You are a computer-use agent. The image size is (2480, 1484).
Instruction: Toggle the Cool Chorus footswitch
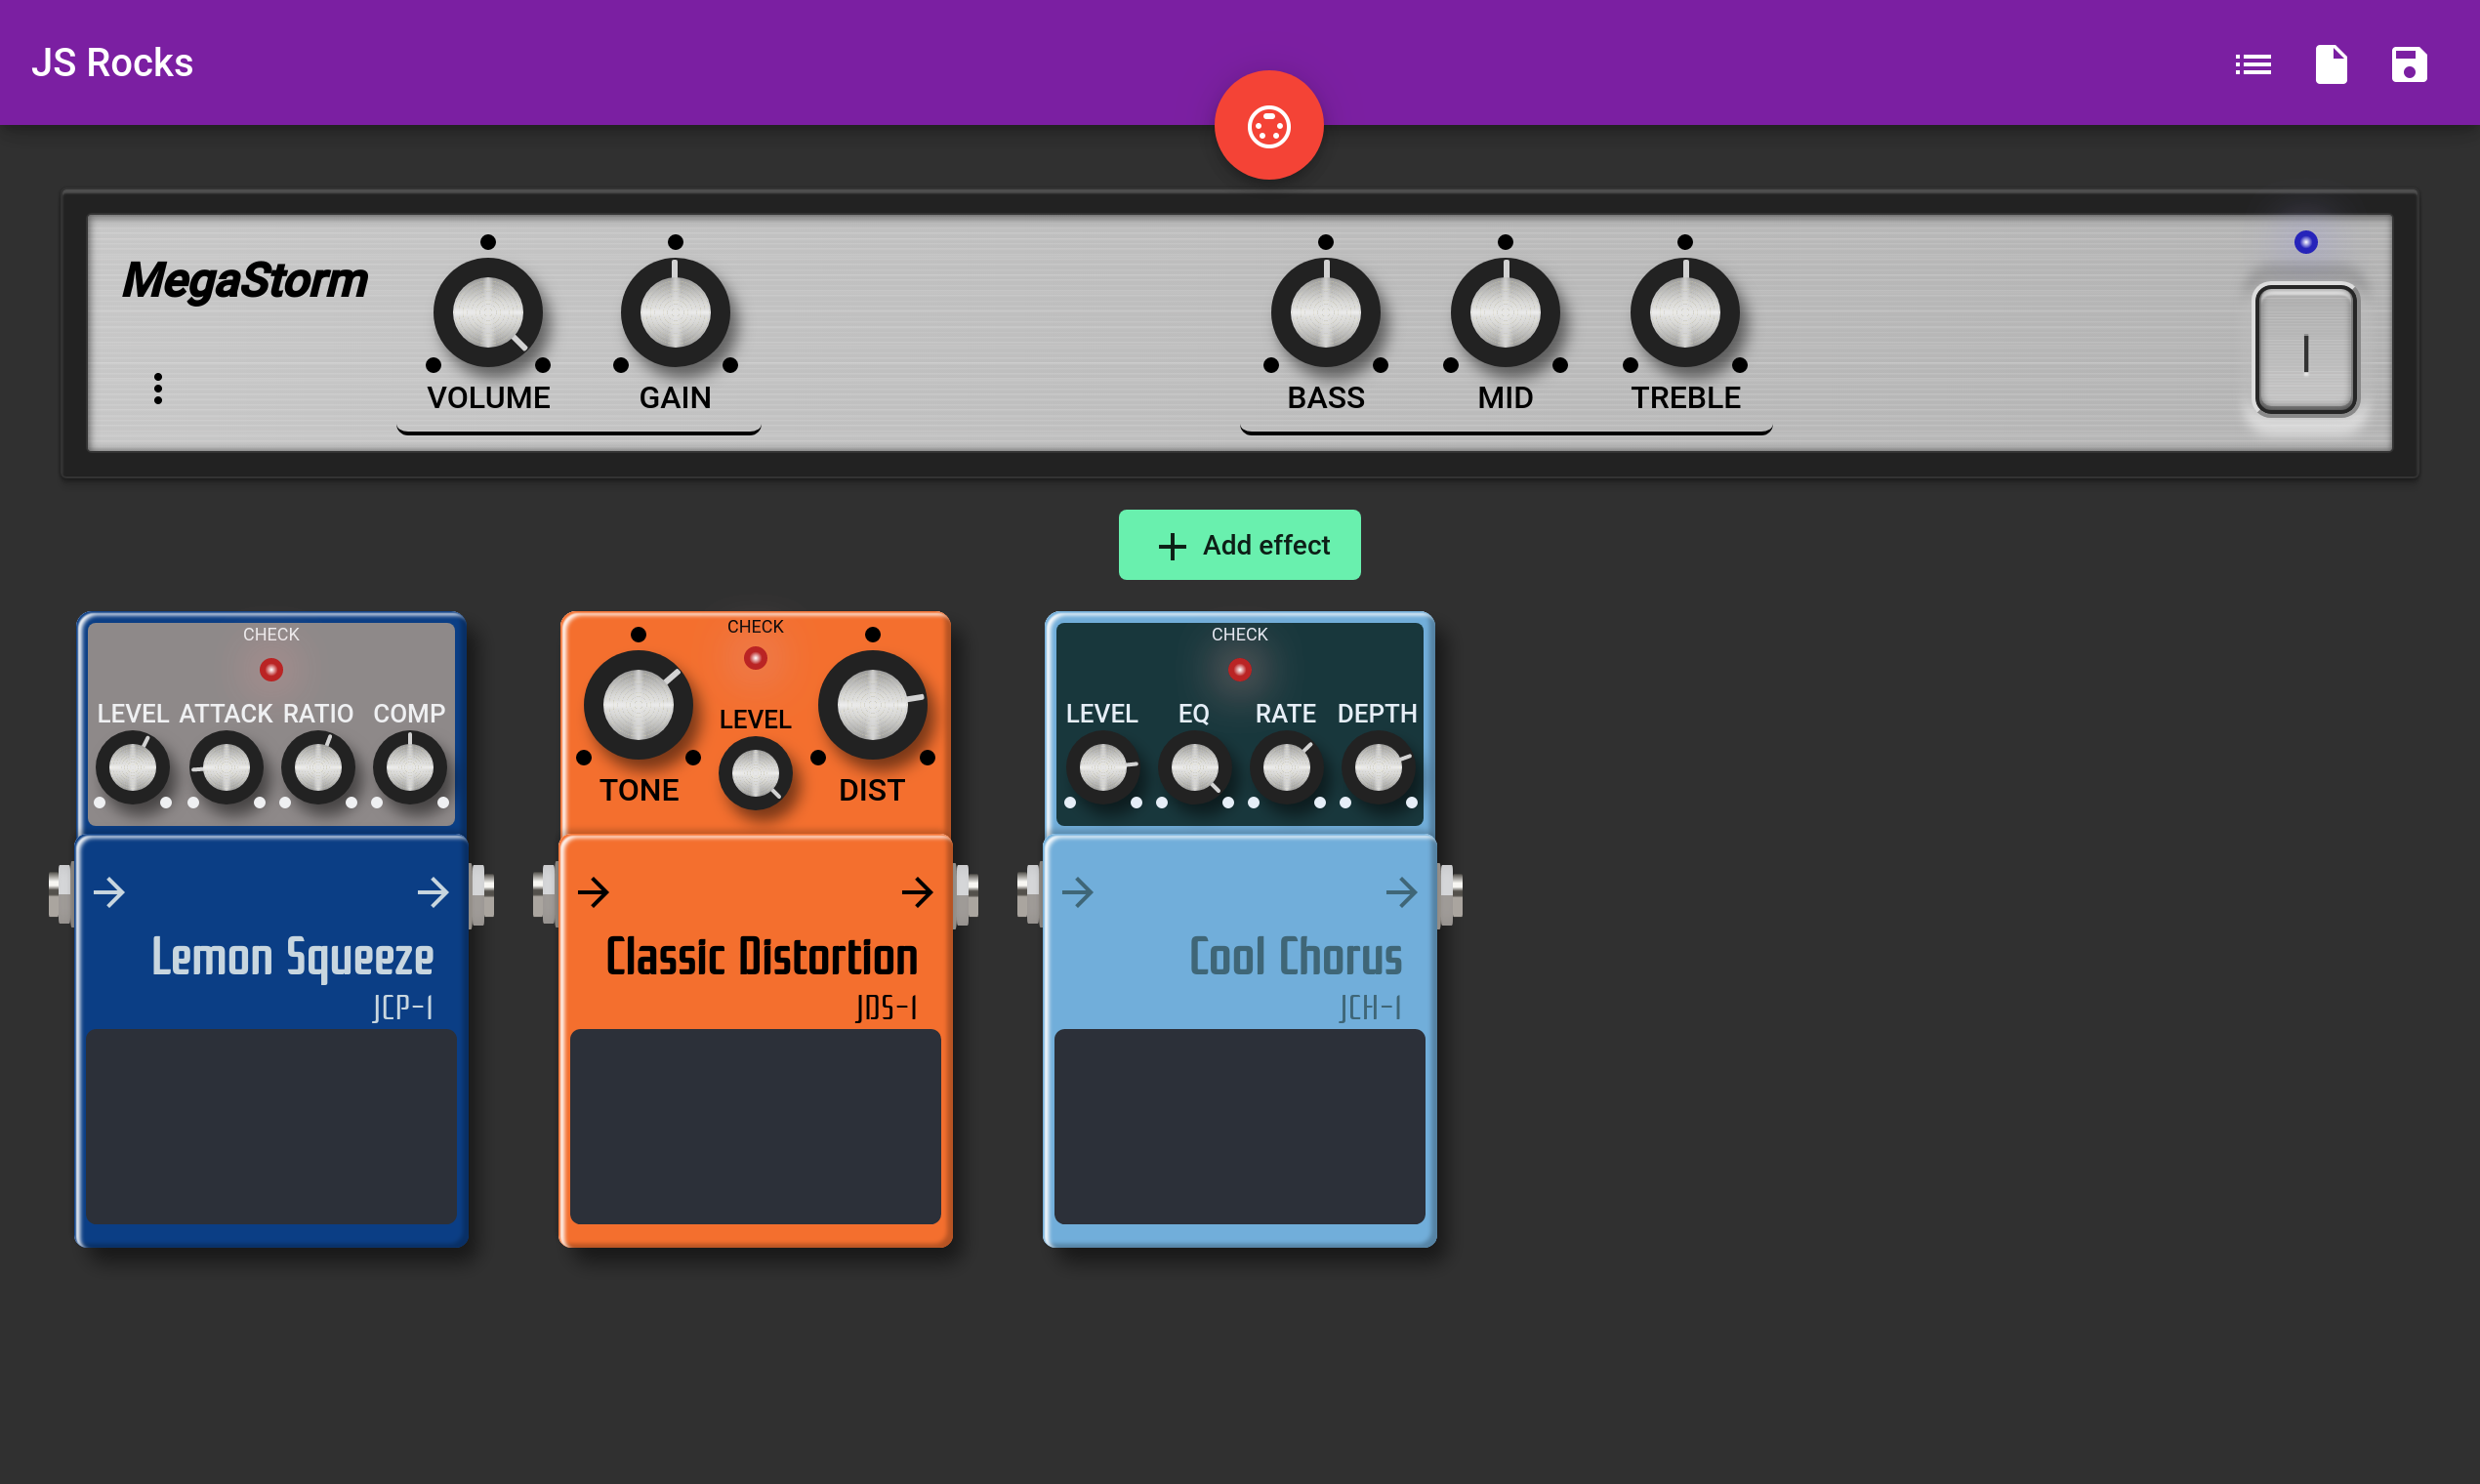[1239, 1126]
